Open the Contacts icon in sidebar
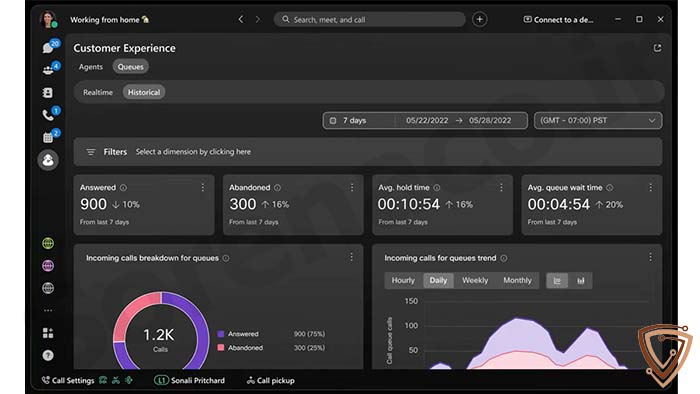Viewport: 700px width, 394px height. pyautogui.click(x=48, y=92)
